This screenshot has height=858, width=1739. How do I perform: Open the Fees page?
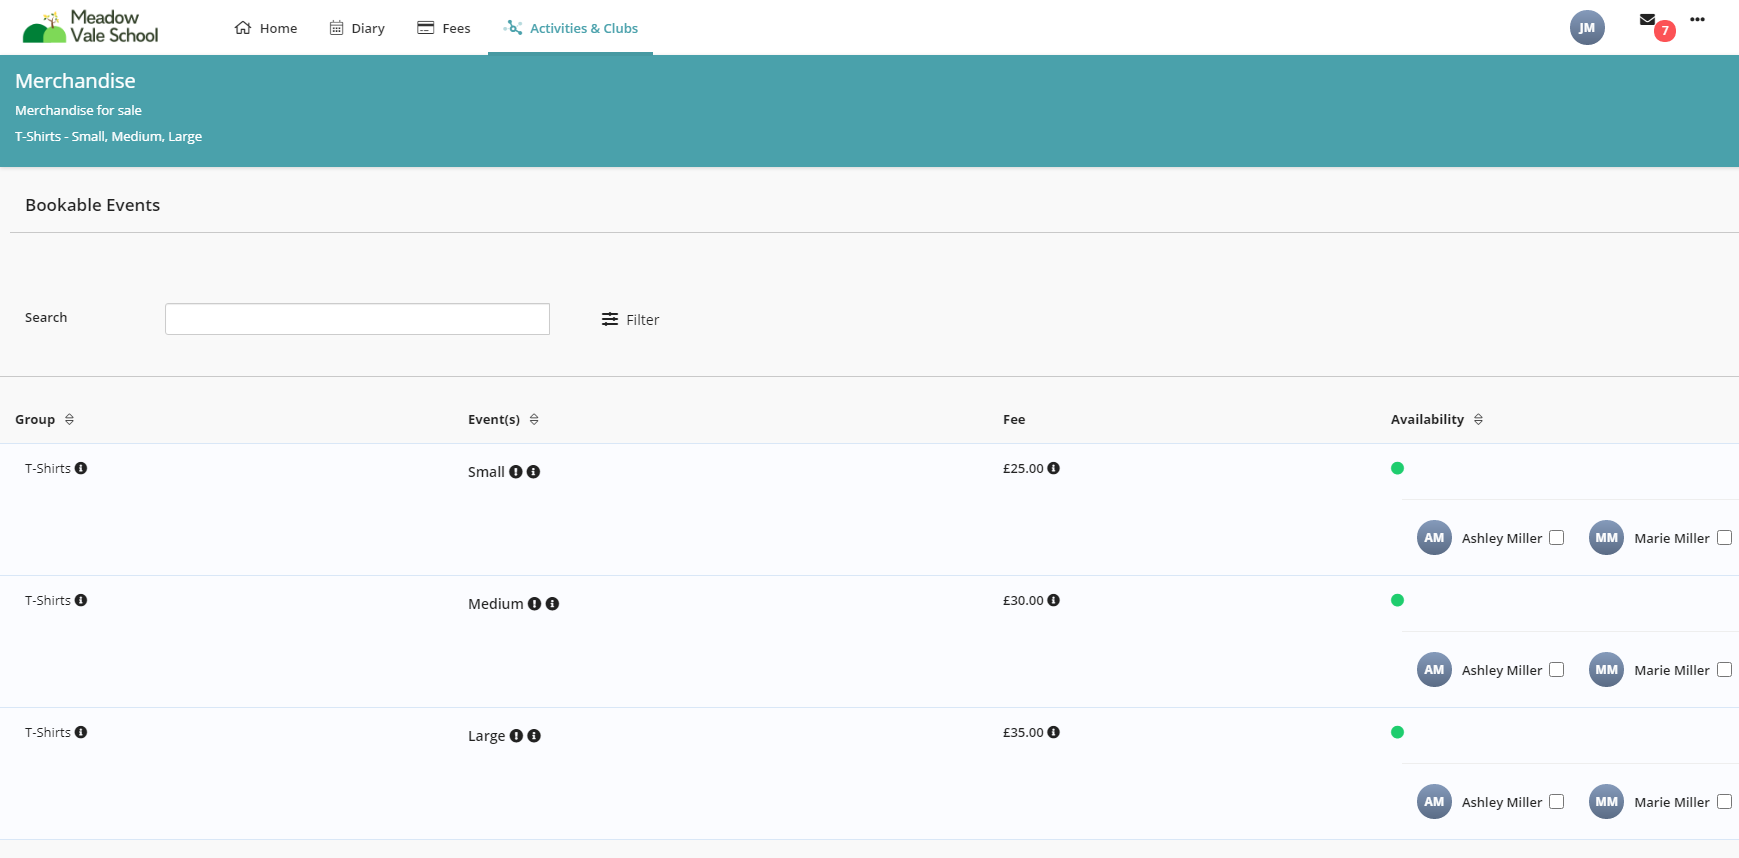tap(444, 28)
